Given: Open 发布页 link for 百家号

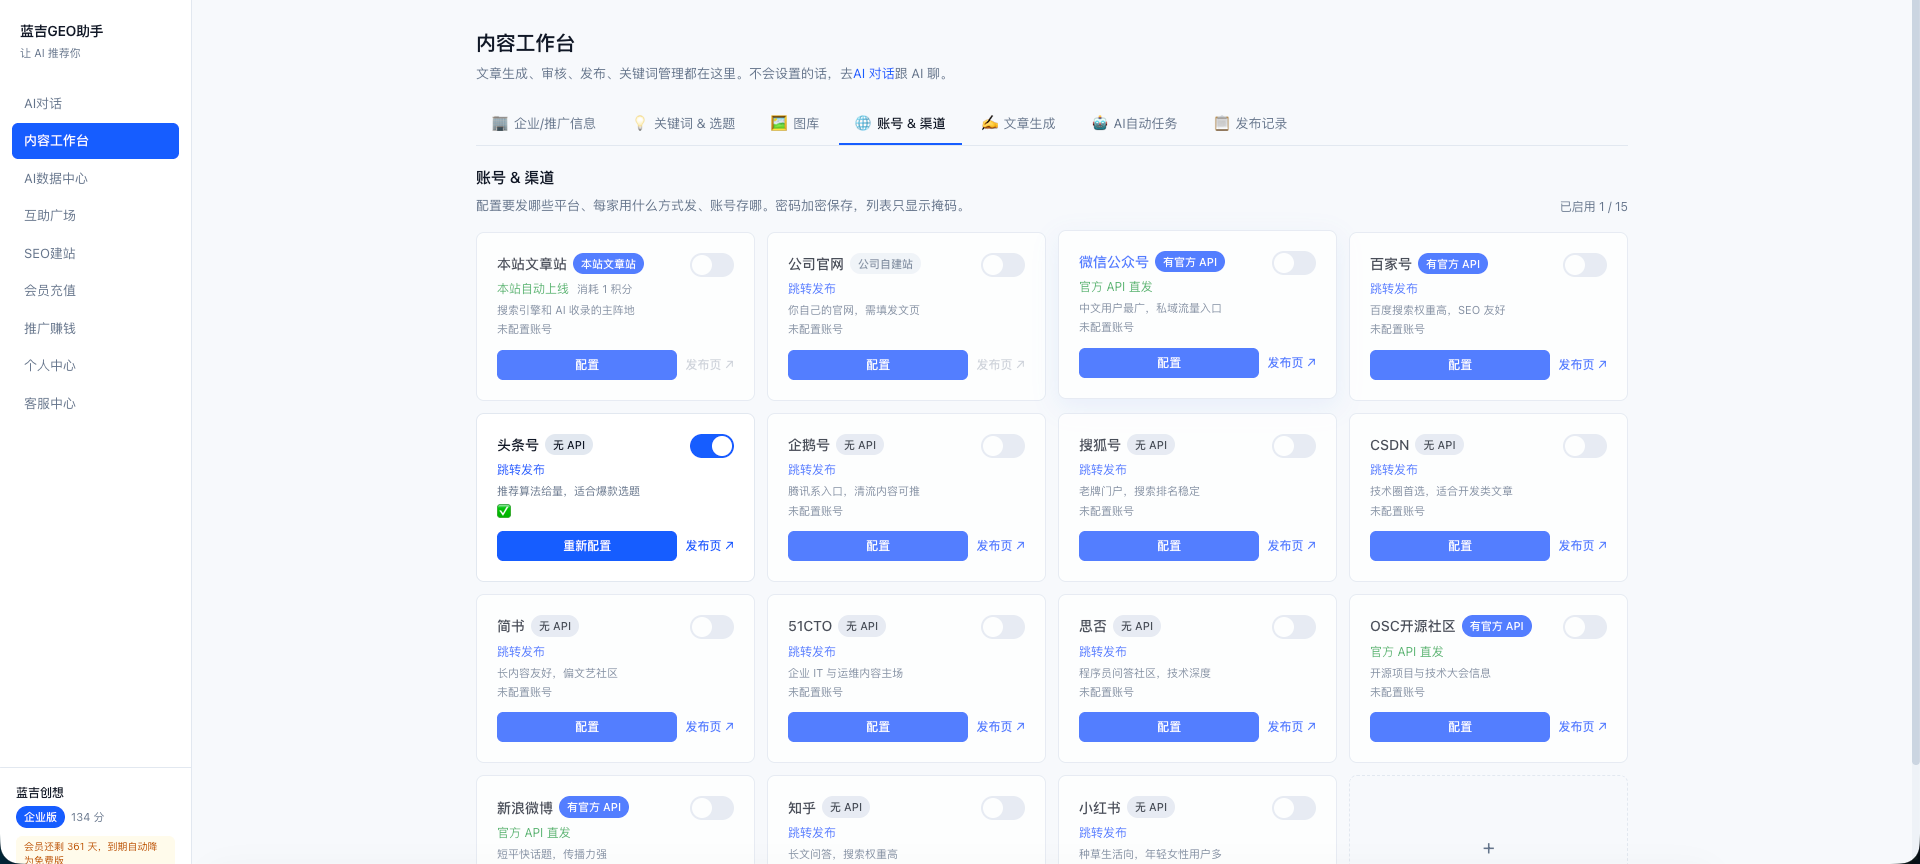Looking at the screenshot, I should pyautogui.click(x=1583, y=365).
